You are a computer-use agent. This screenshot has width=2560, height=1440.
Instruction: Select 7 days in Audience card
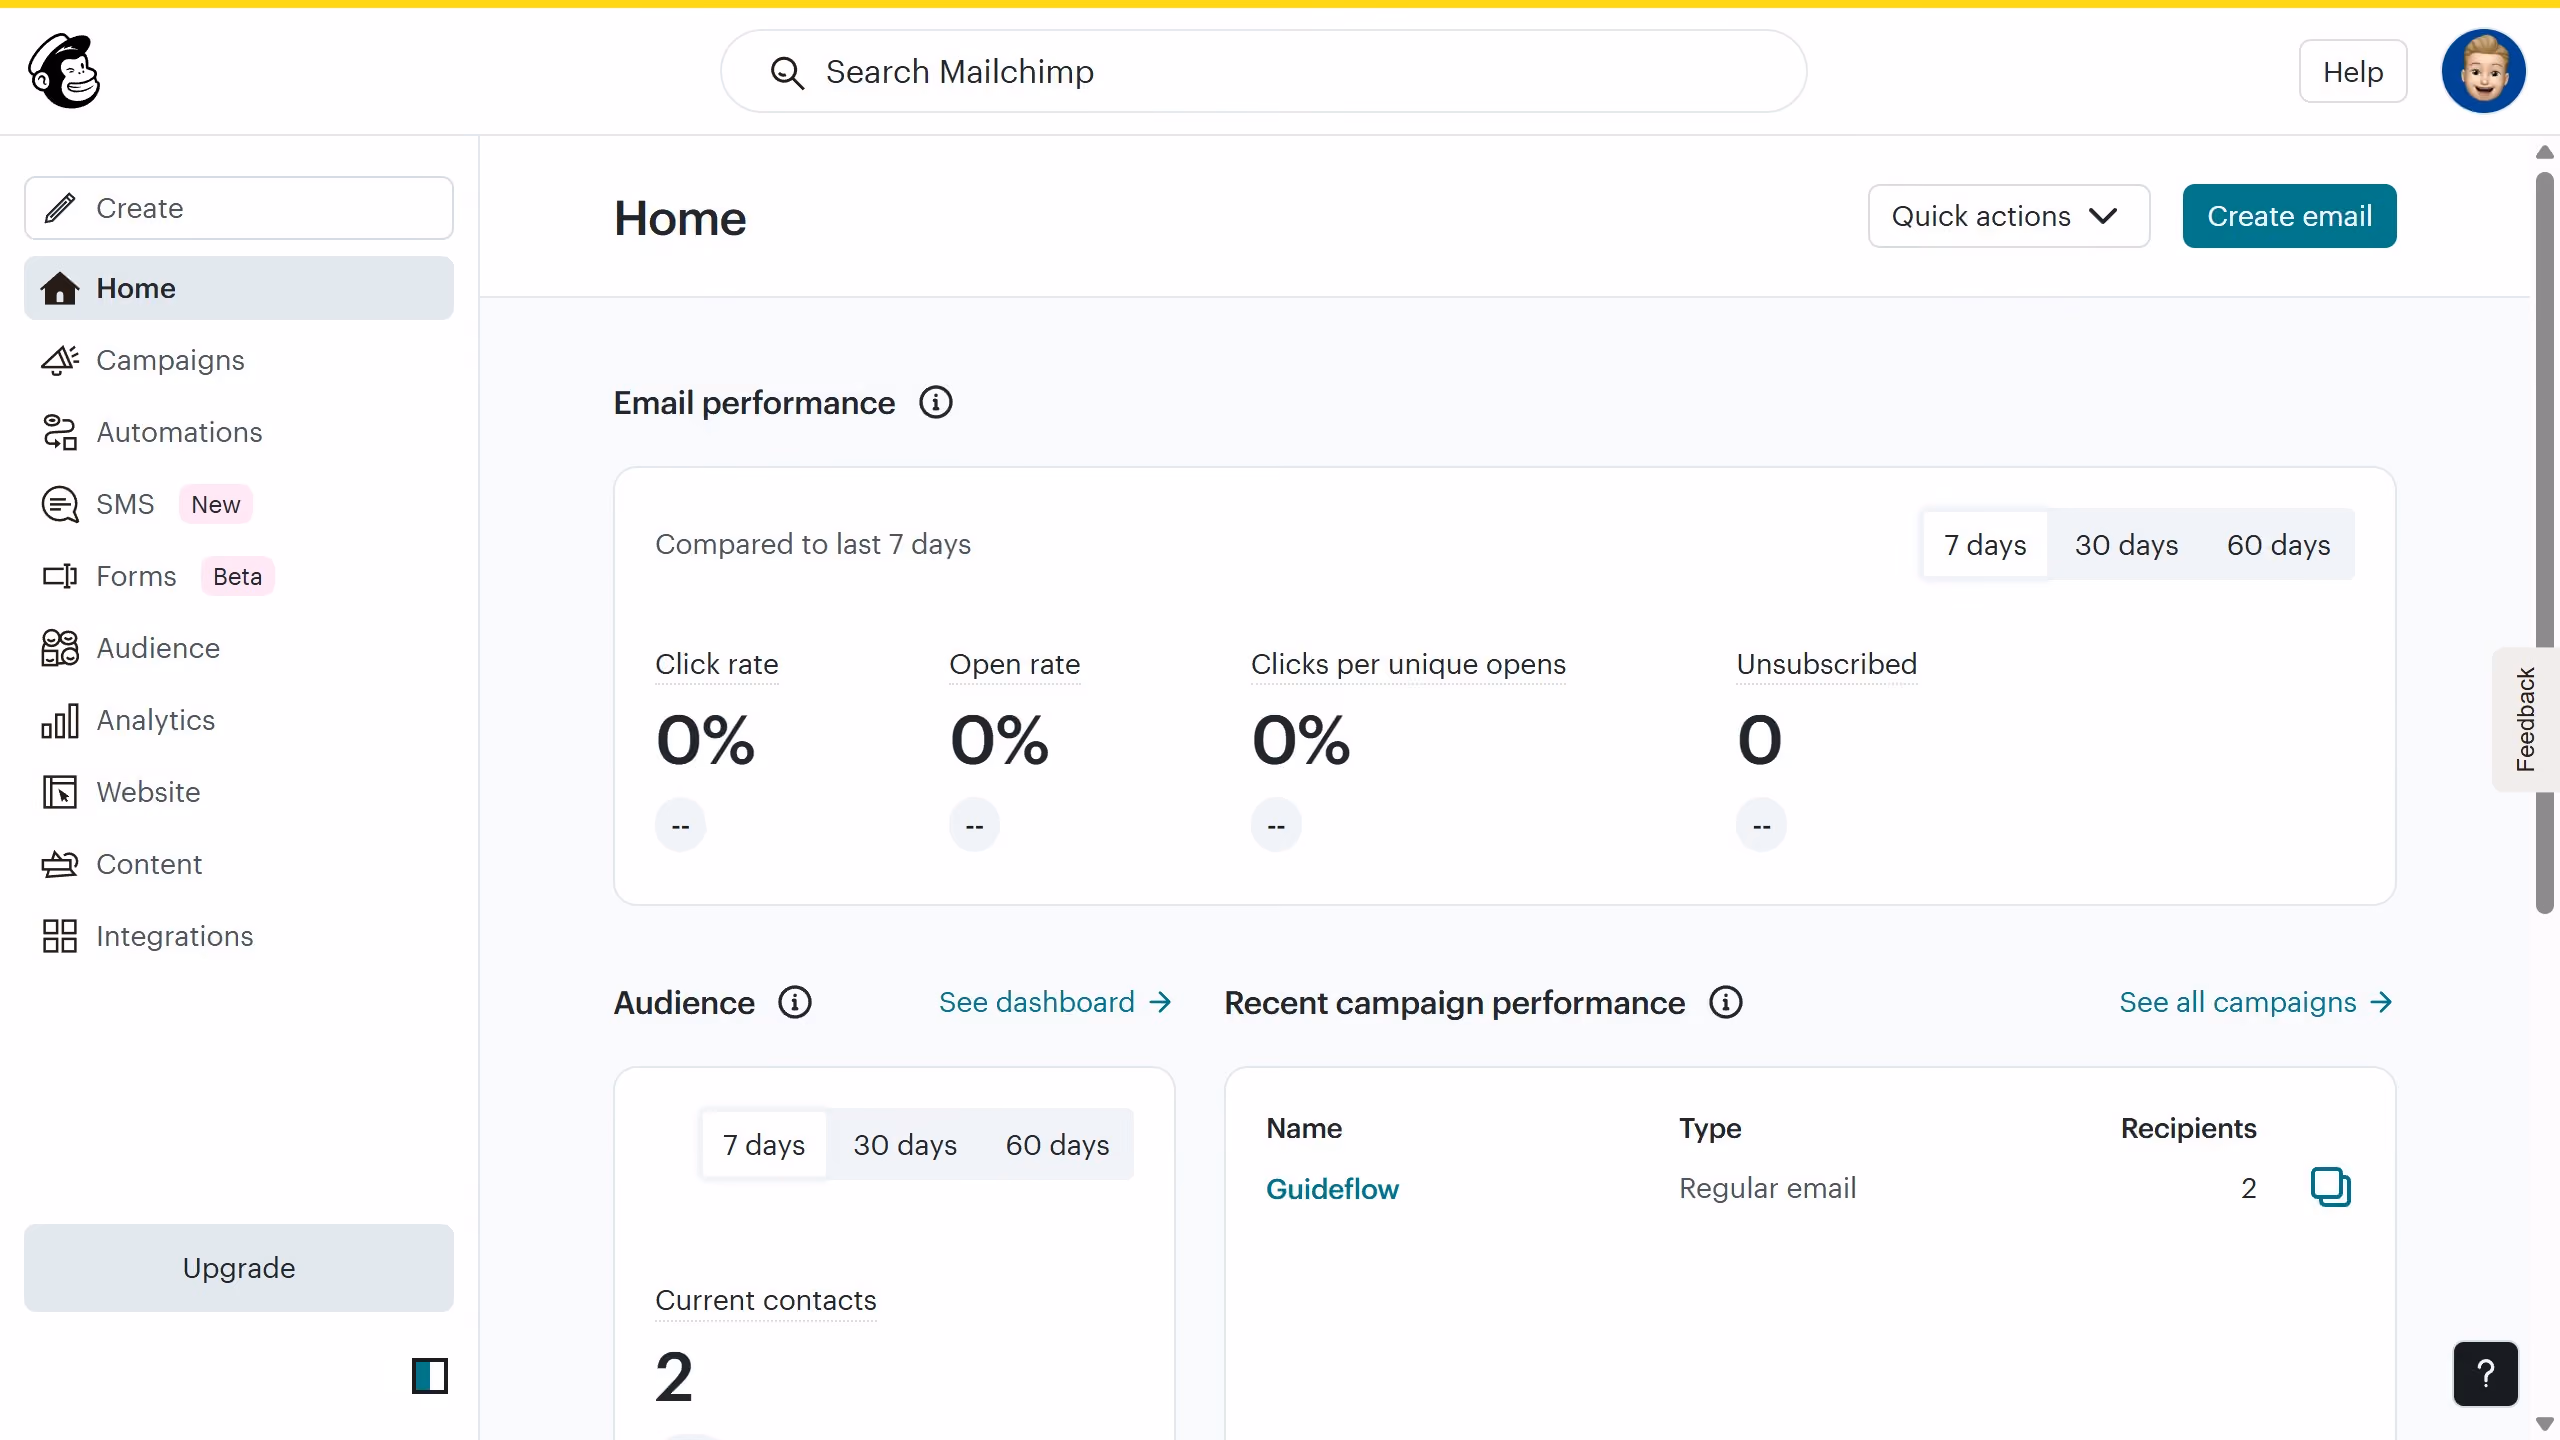point(764,1144)
